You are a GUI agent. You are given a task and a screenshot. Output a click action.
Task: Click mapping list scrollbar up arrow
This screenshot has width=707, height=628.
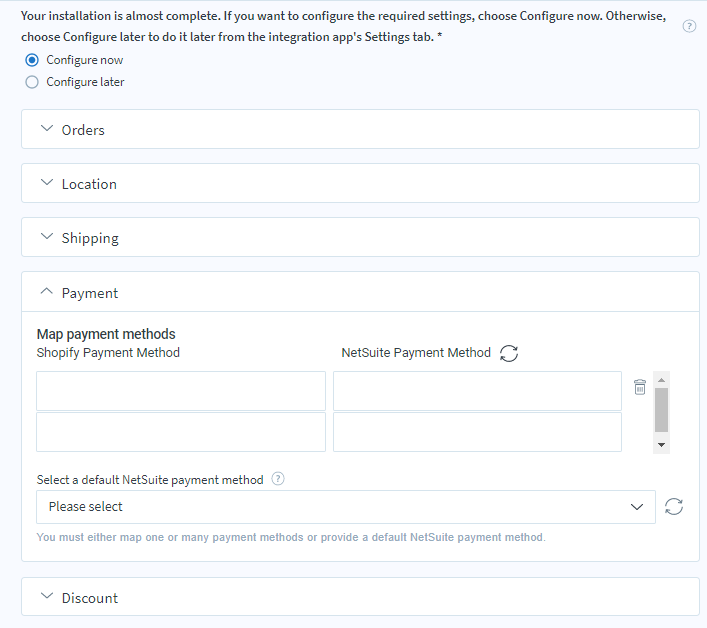661,380
